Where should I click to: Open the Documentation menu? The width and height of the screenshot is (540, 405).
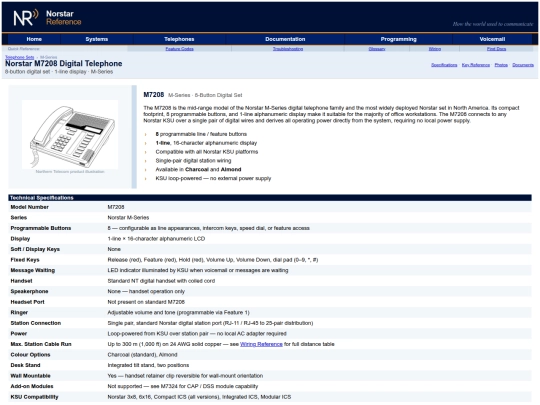coord(285,39)
